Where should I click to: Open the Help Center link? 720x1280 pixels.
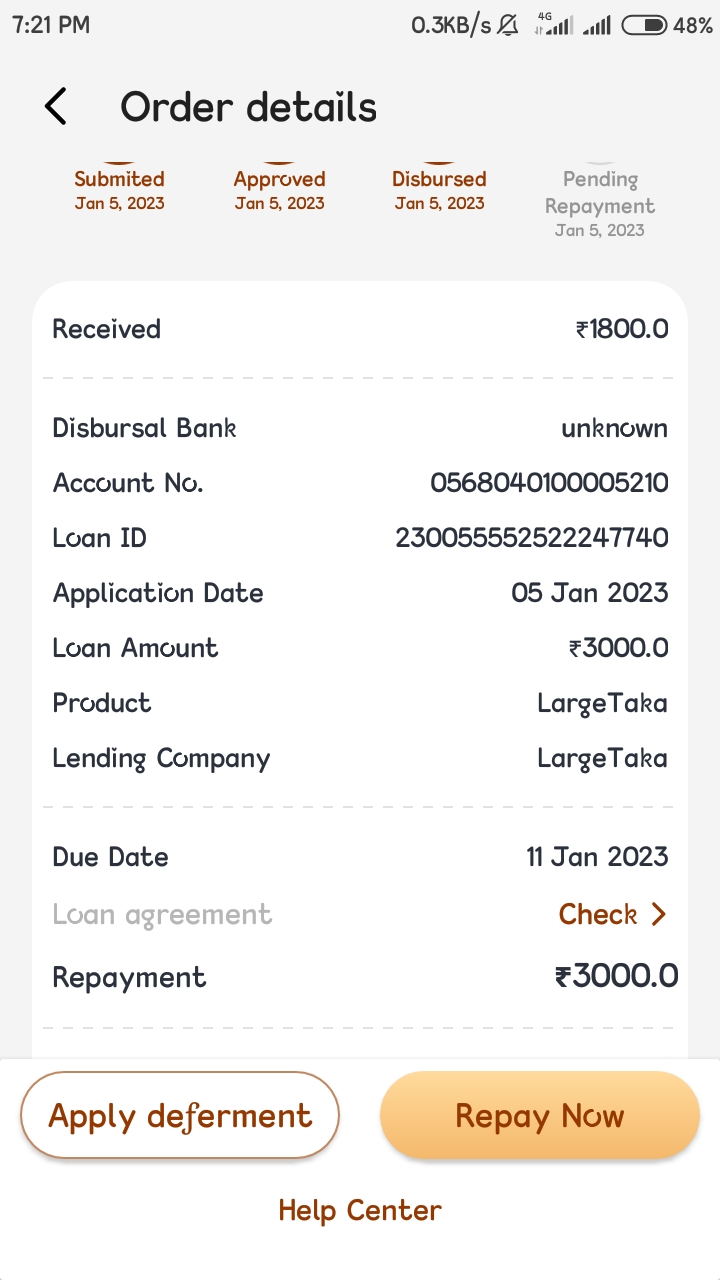[360, 1210]
